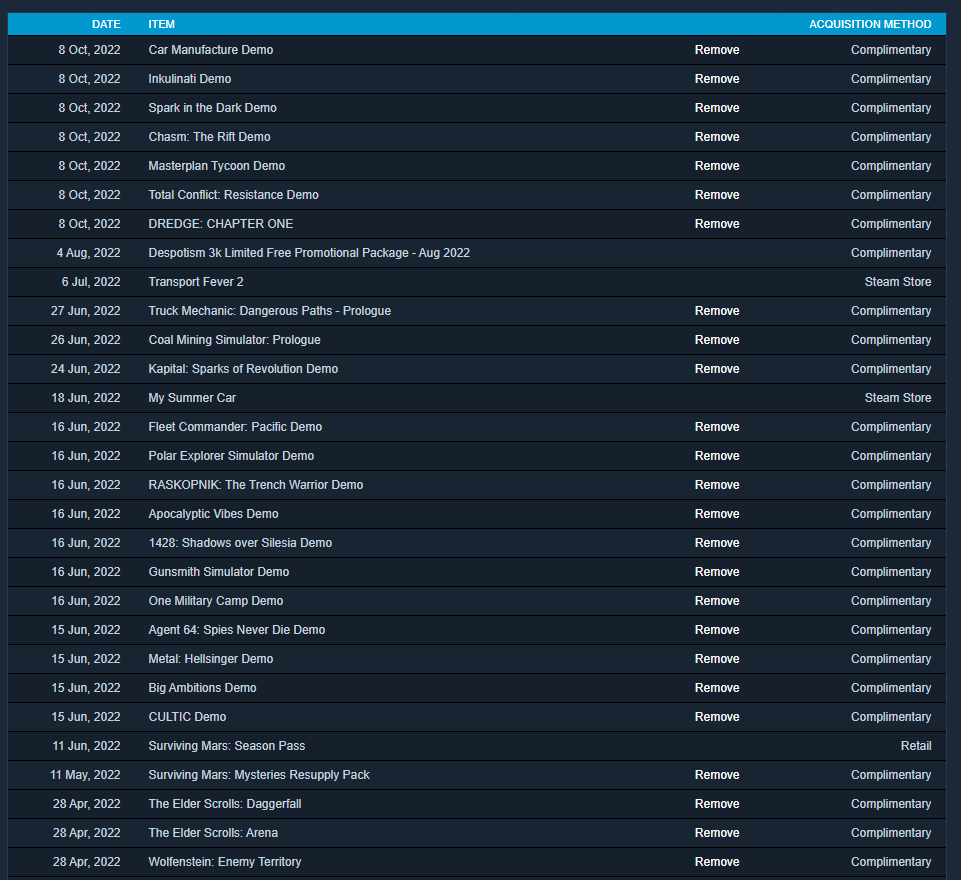This screenshot has width=961, height=880.
Task: Remove Gunsmith Simulator Demo
Action: [x=716, y=572]
